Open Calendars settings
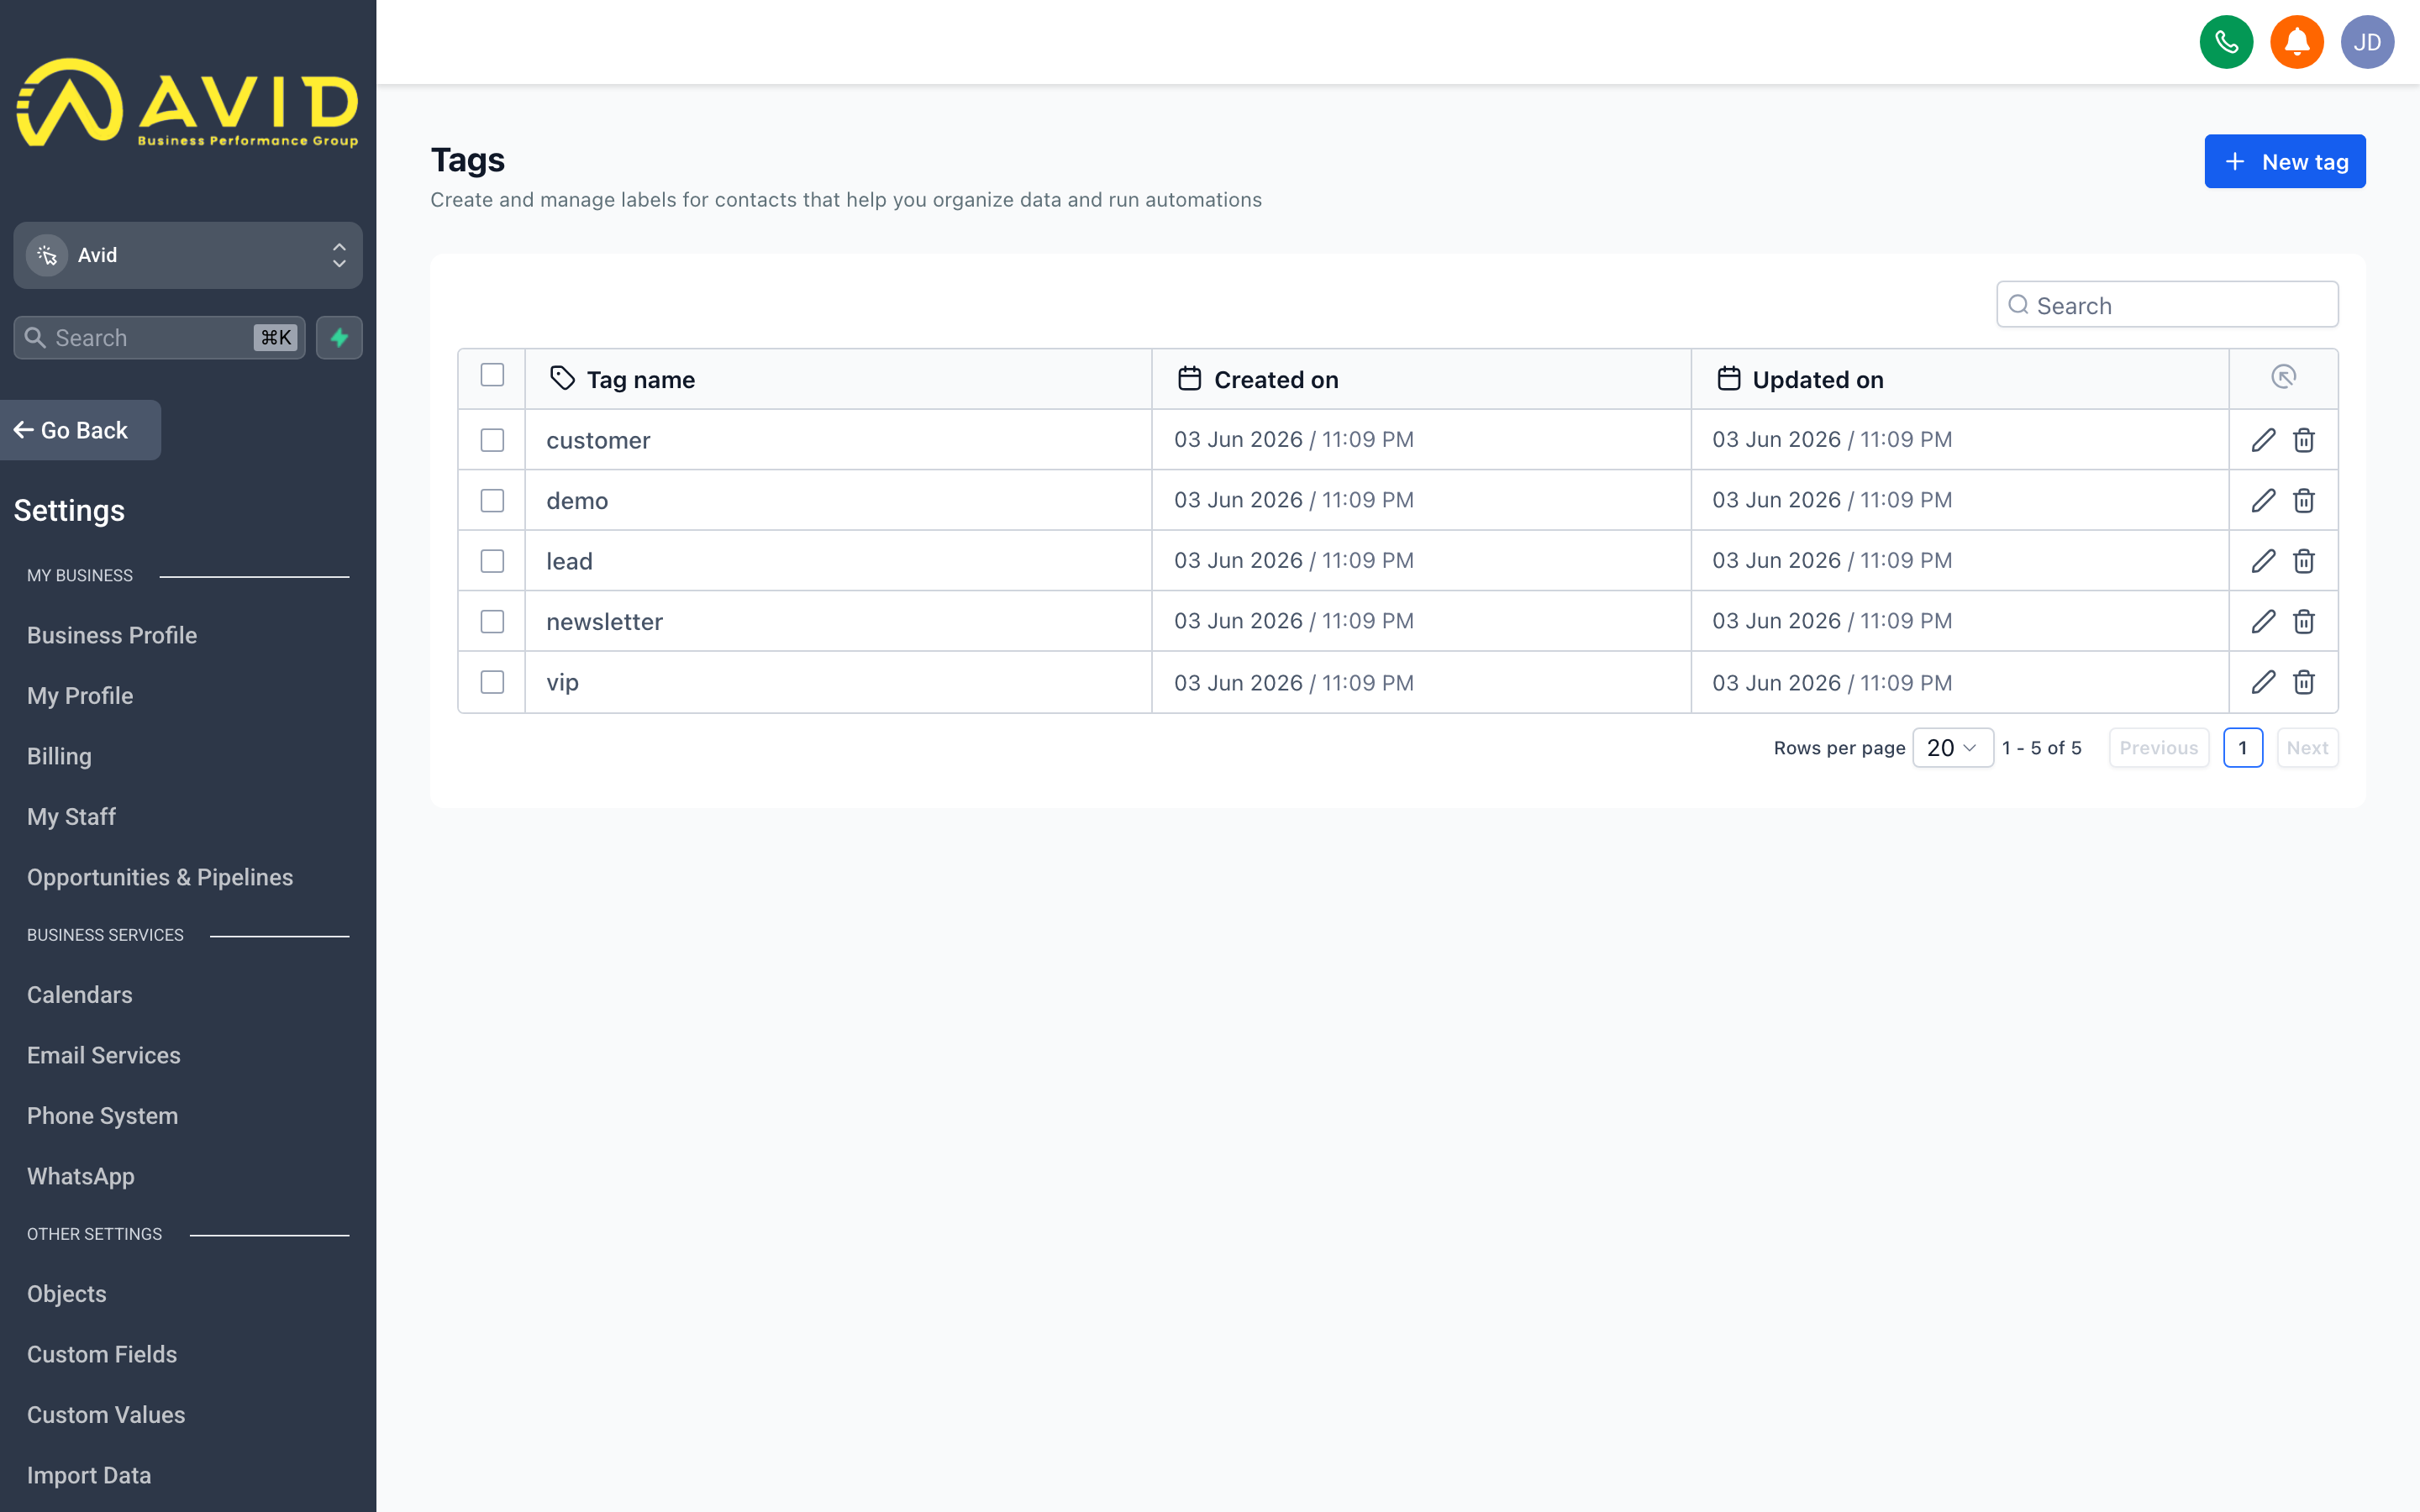 (x=80, y=995)
